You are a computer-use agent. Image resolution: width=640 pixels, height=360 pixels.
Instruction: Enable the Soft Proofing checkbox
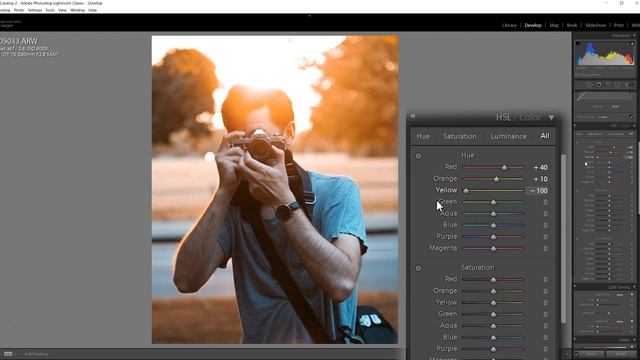tap(577, 75)
